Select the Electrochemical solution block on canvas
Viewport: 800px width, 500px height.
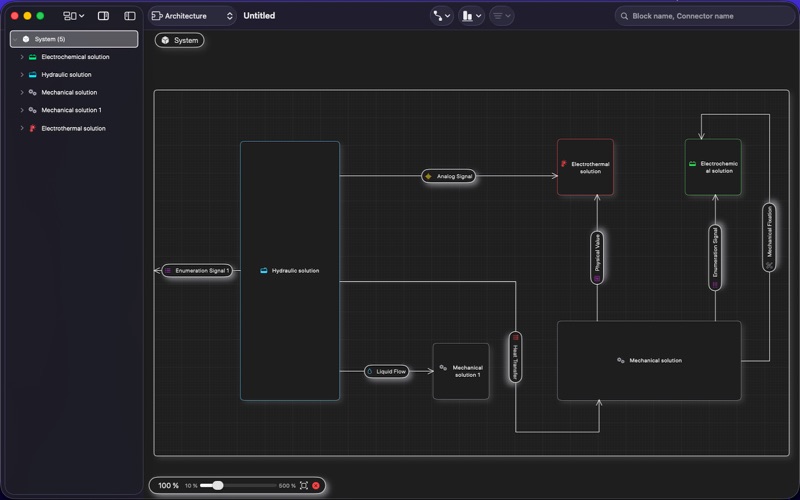(x=713, y=167)
